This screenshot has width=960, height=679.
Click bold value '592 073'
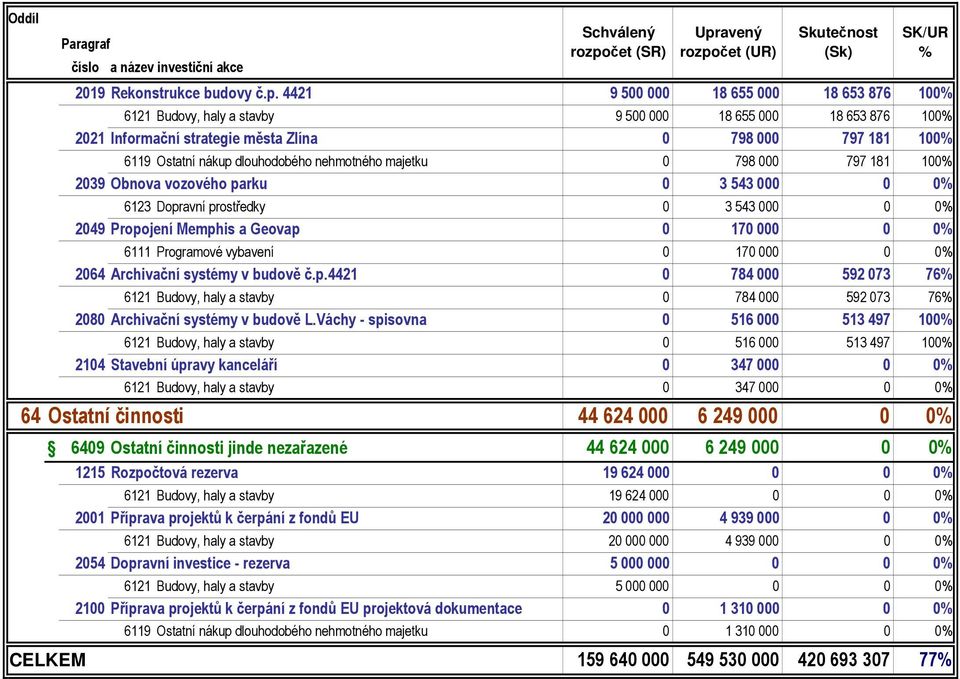[866, 274]
